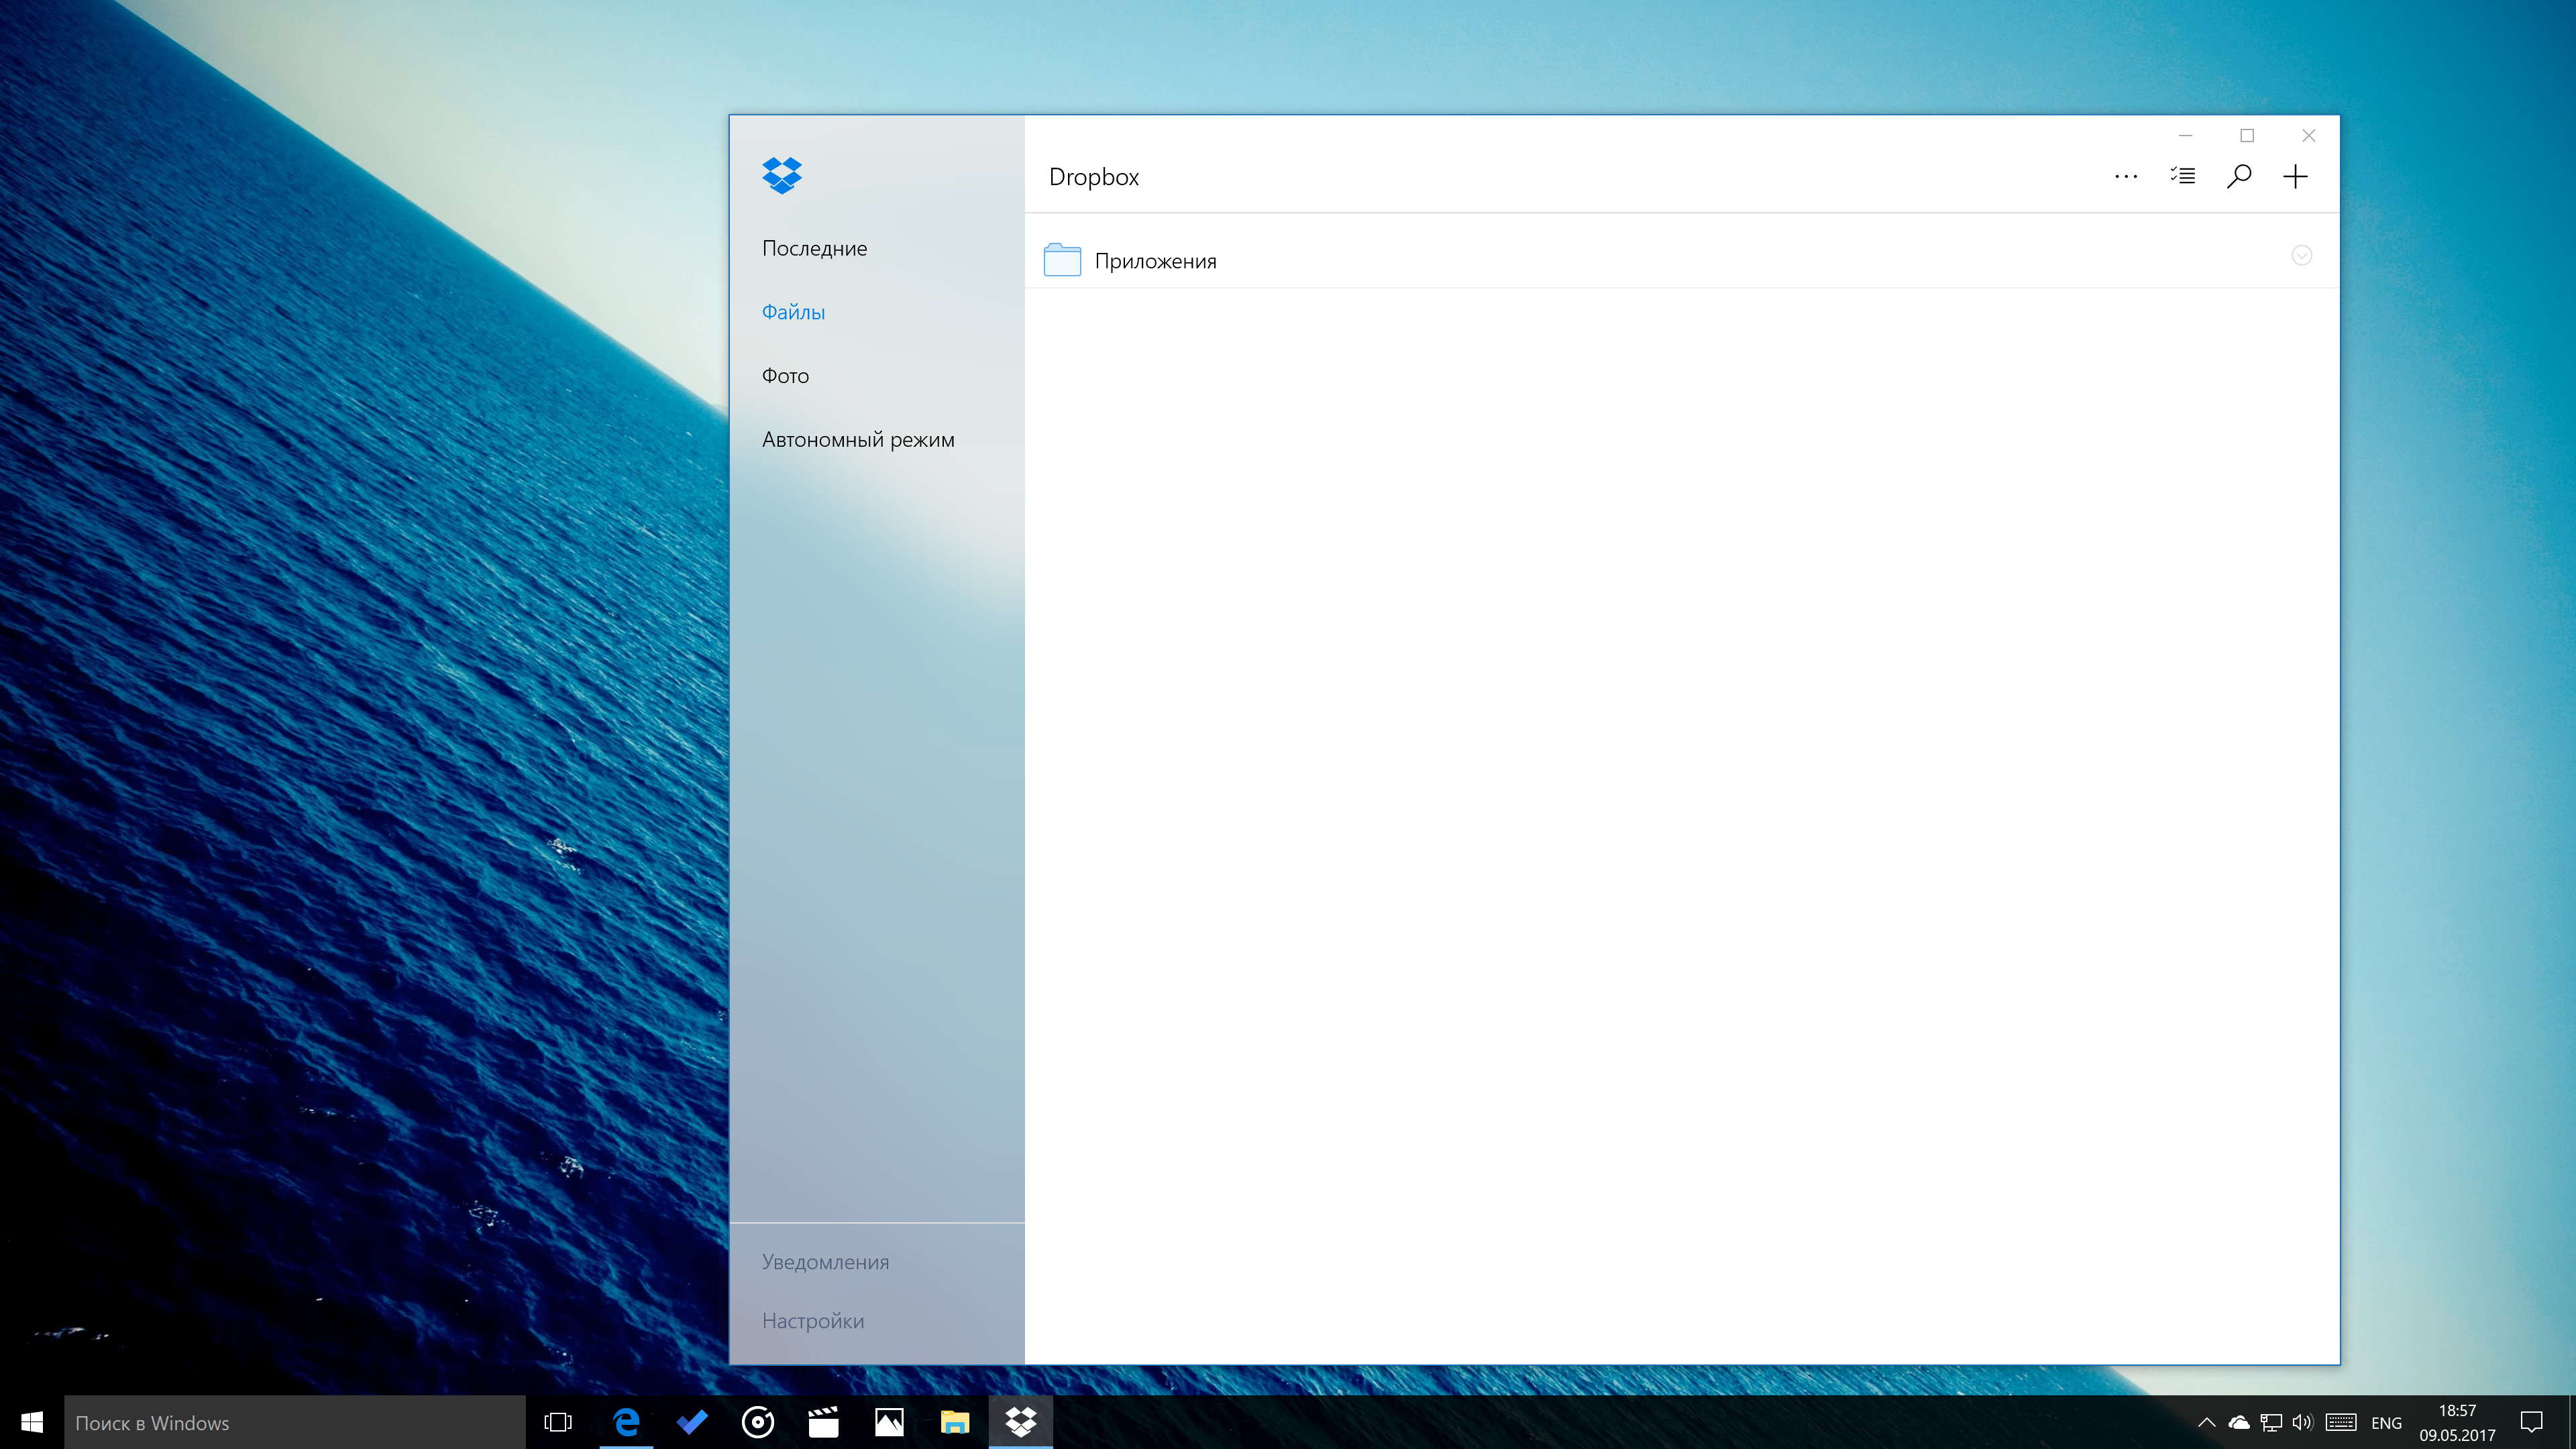Click the Windows search field
The image size is (2576, 1449).
(295, 1422)
